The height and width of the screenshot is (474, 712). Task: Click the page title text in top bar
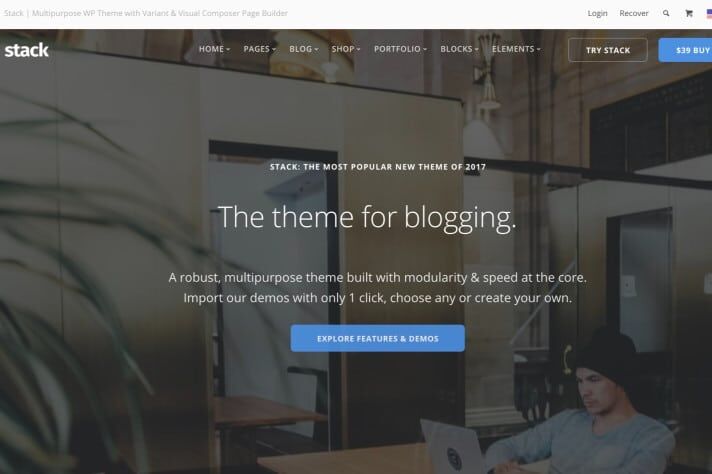(x=146, y=13)
